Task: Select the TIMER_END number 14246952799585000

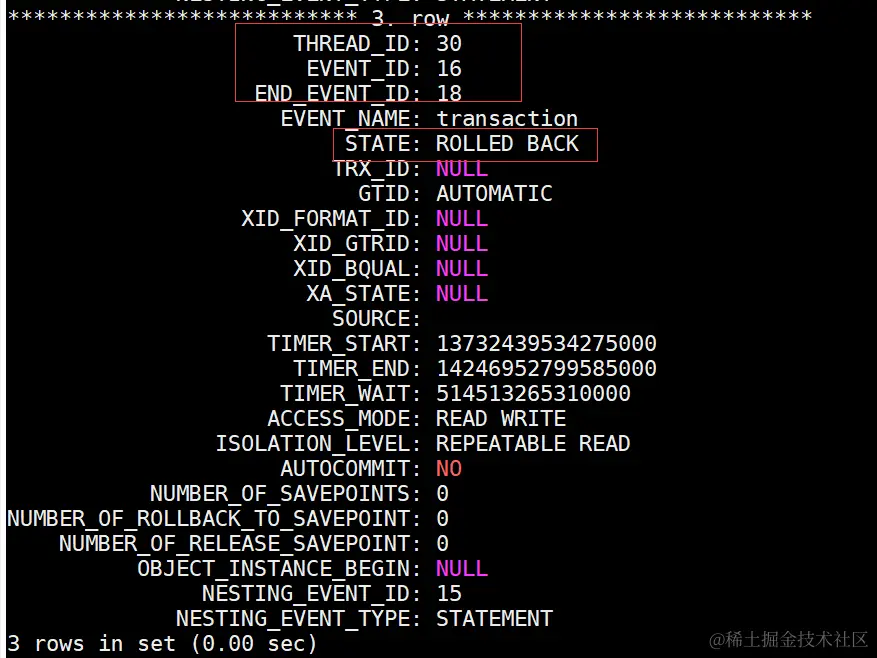Action: (546, 369)
